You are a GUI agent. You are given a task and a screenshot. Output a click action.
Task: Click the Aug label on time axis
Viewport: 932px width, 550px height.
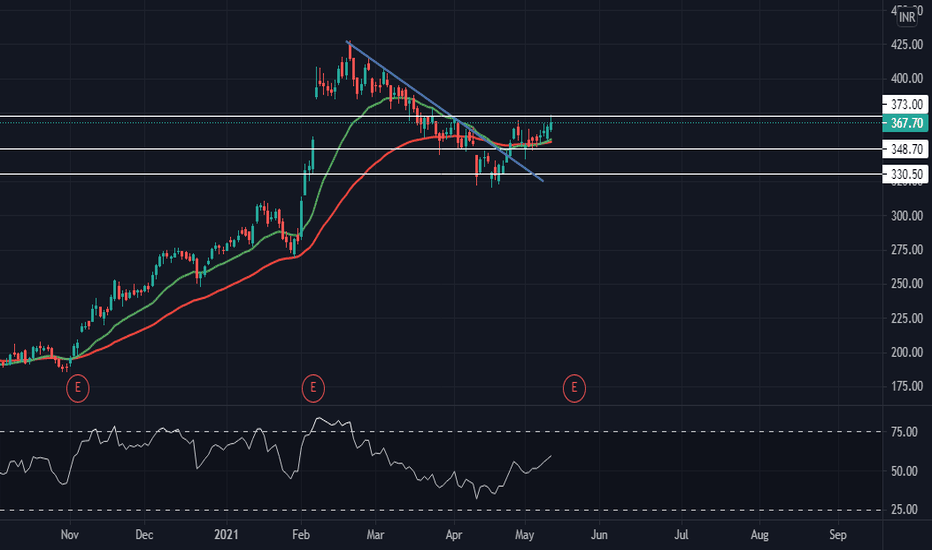point(760,535)
